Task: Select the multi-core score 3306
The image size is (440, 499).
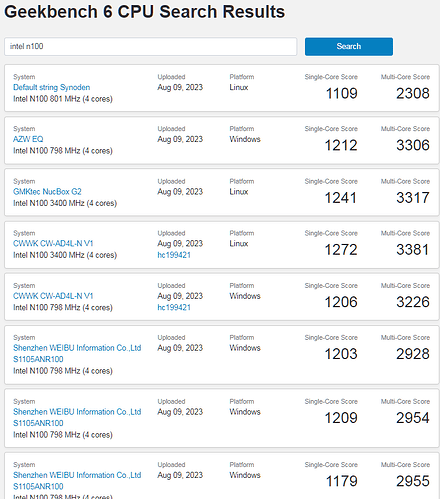Action: 413,145
